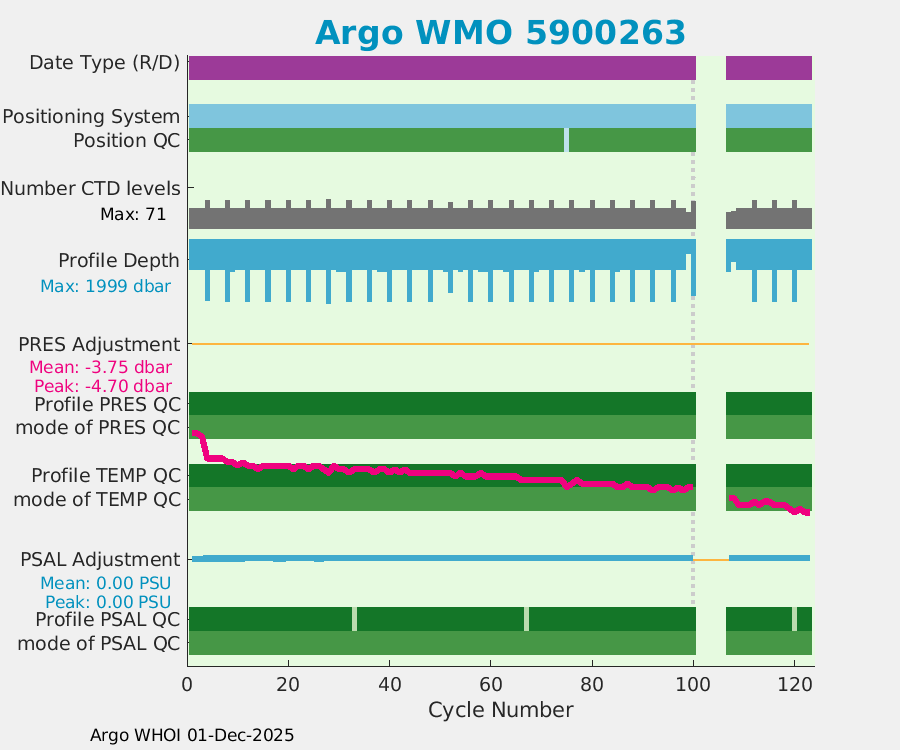Click the Positioning System row label
The height and width of the screenshot is (750, 900).
click(x=91, y=117)
